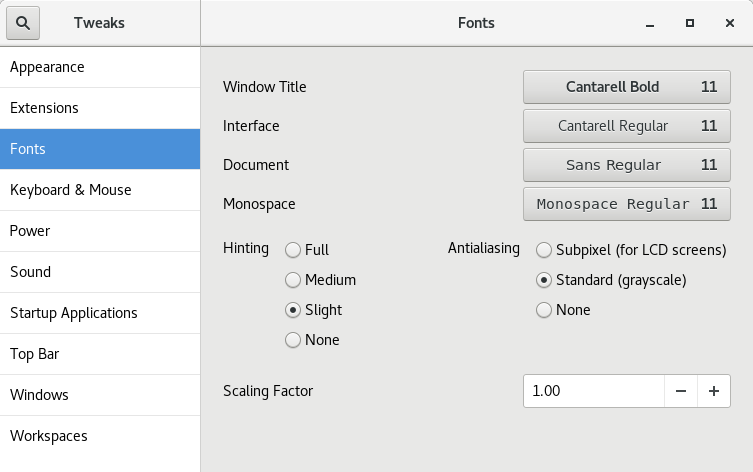Screen dimensions: 753x472
Task: Click the Scaling Factor value field
Action: [x=593, y=391]
